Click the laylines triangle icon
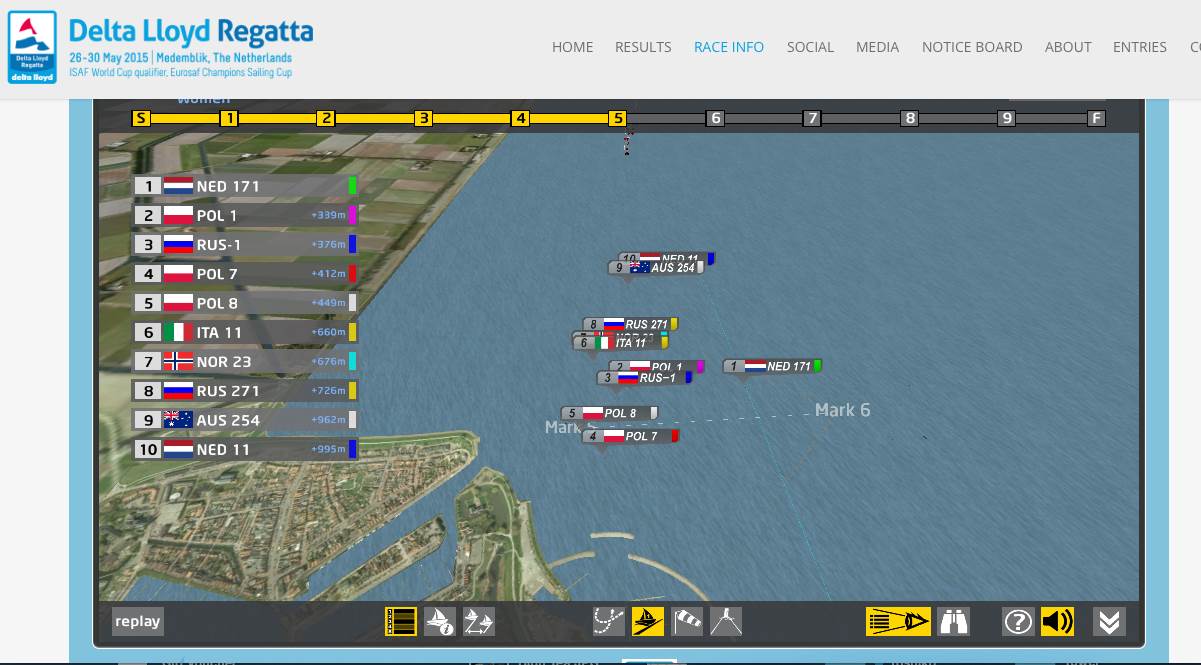1201x665 pixels. [x=726, y=621]
